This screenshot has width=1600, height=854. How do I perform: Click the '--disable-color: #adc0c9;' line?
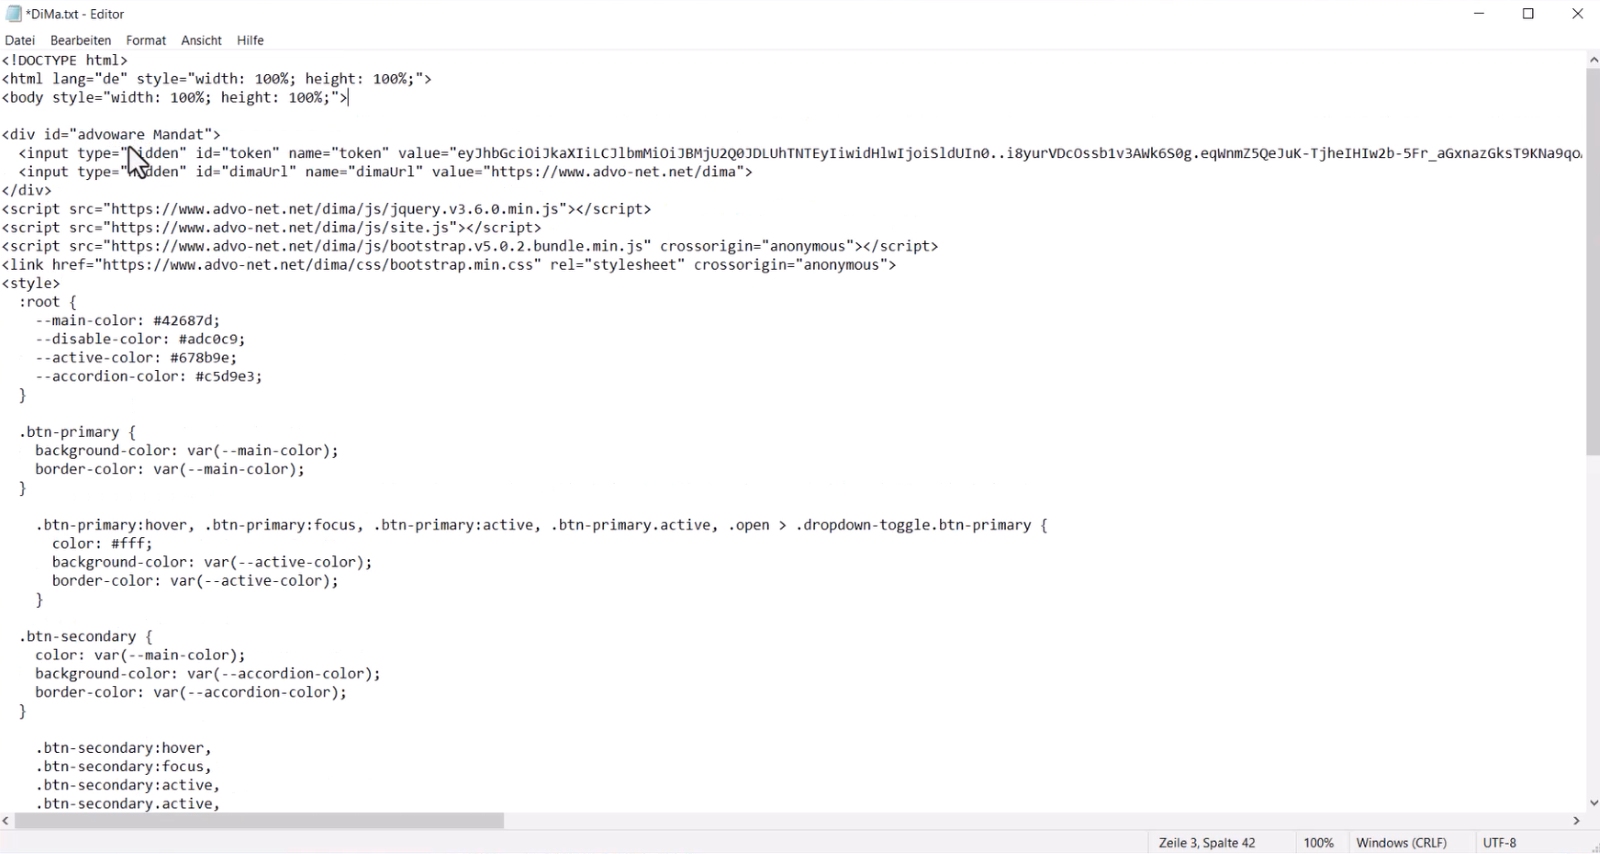(140, 339)
